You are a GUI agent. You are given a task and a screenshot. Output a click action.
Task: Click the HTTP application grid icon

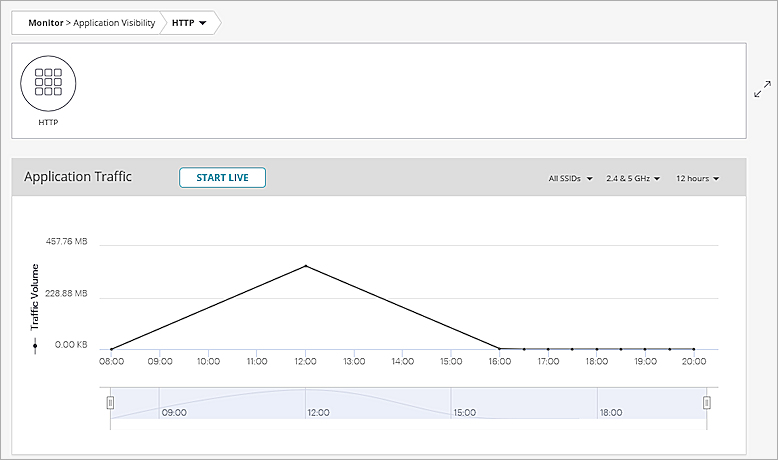click(48, 83)
